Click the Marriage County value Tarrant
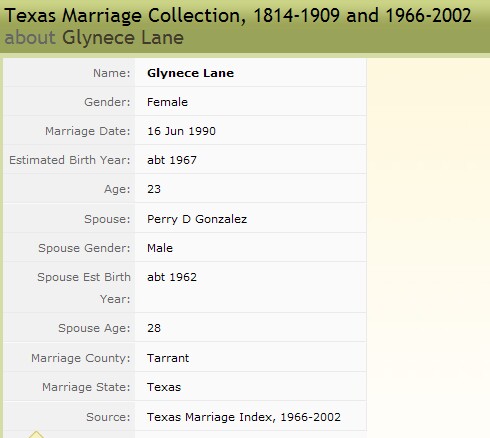 tap(168, 358)
